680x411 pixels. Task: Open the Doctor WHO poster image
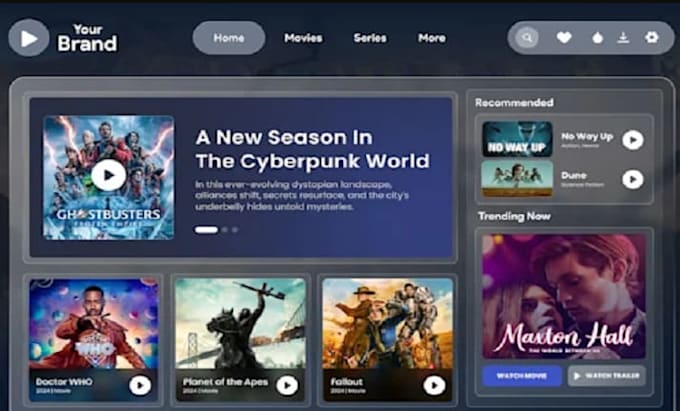pyautogui.click(x=94, y=324)
